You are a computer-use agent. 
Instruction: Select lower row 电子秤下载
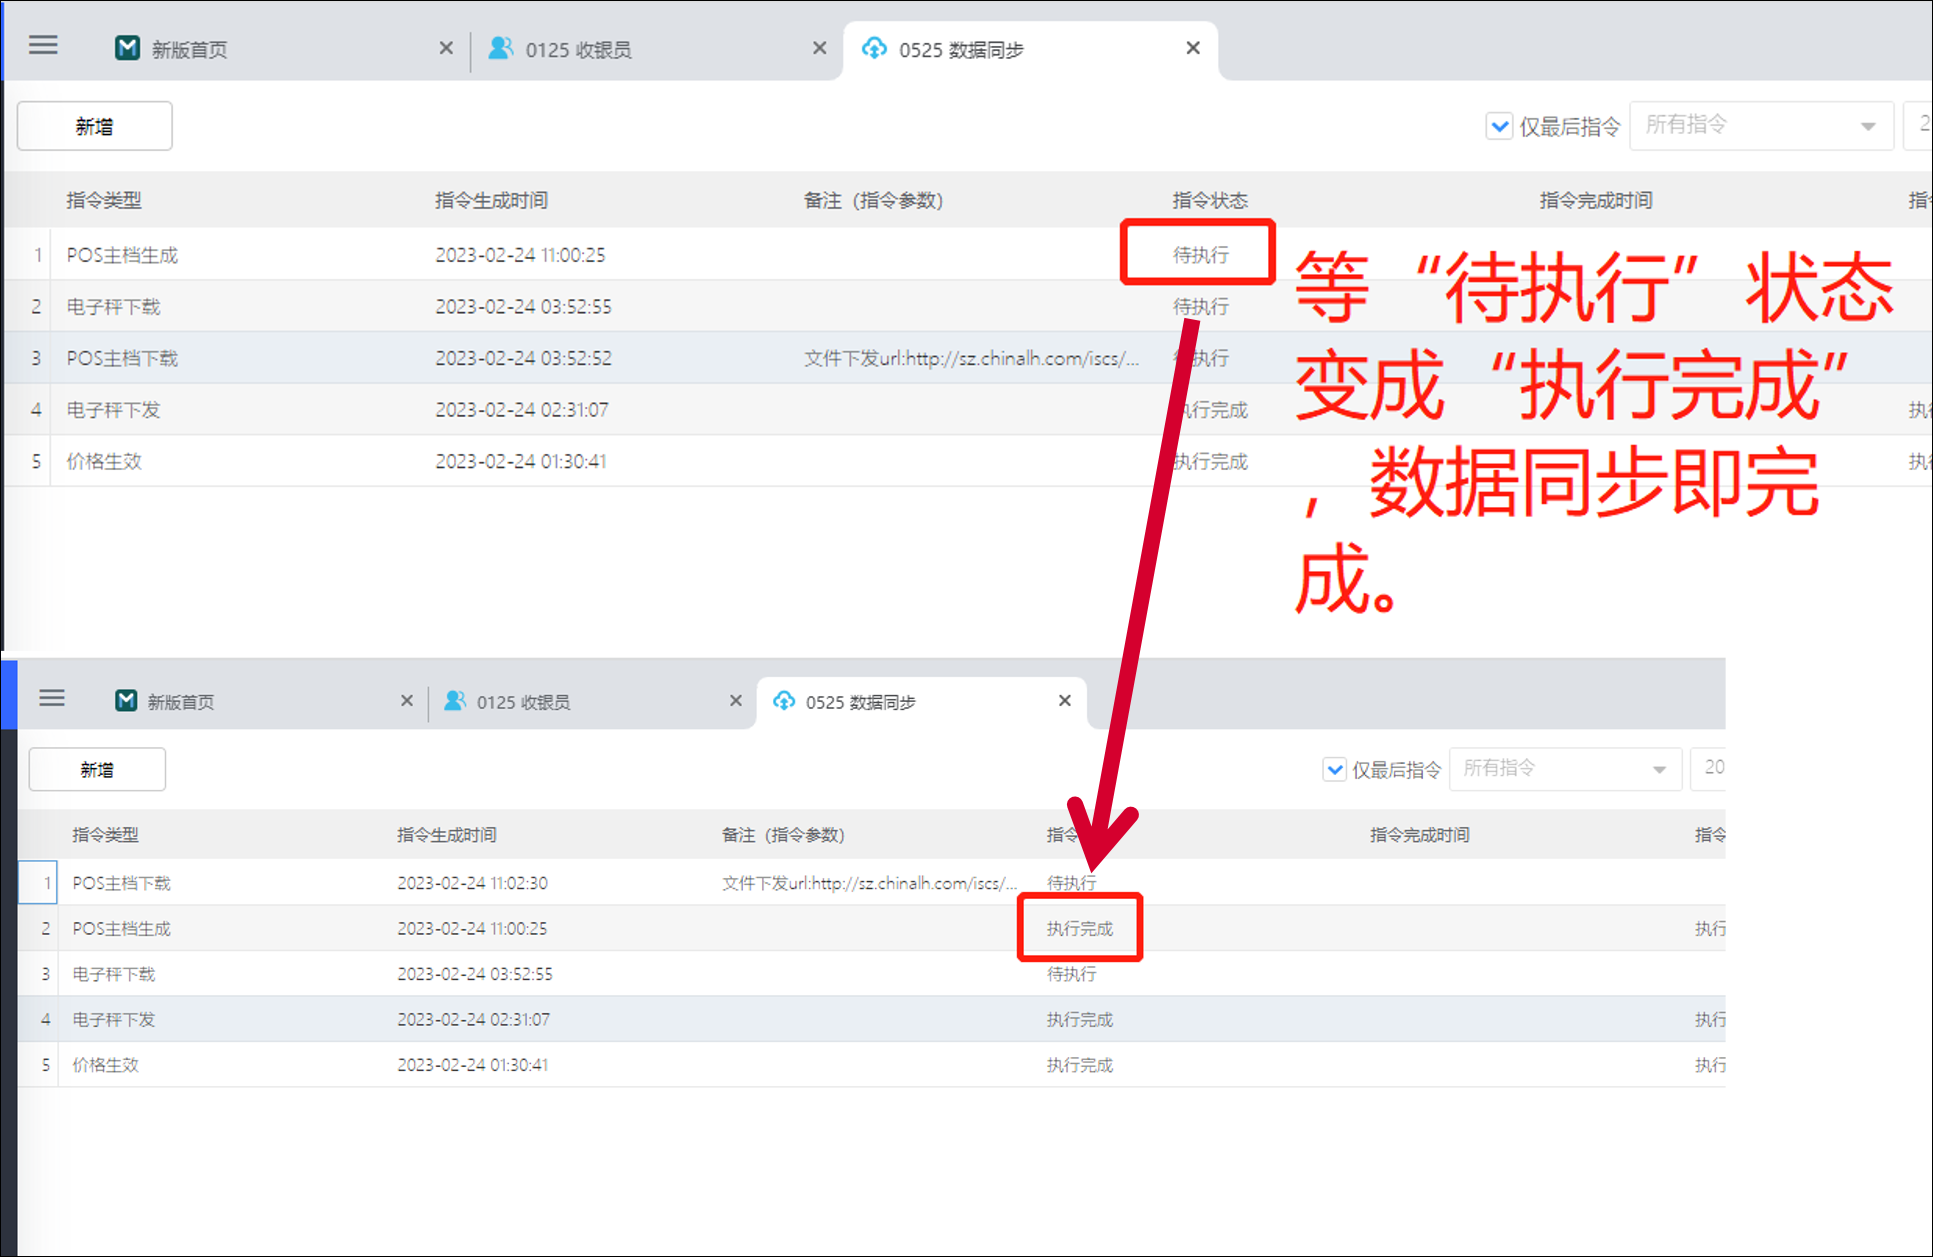click(x=872, y=974)
